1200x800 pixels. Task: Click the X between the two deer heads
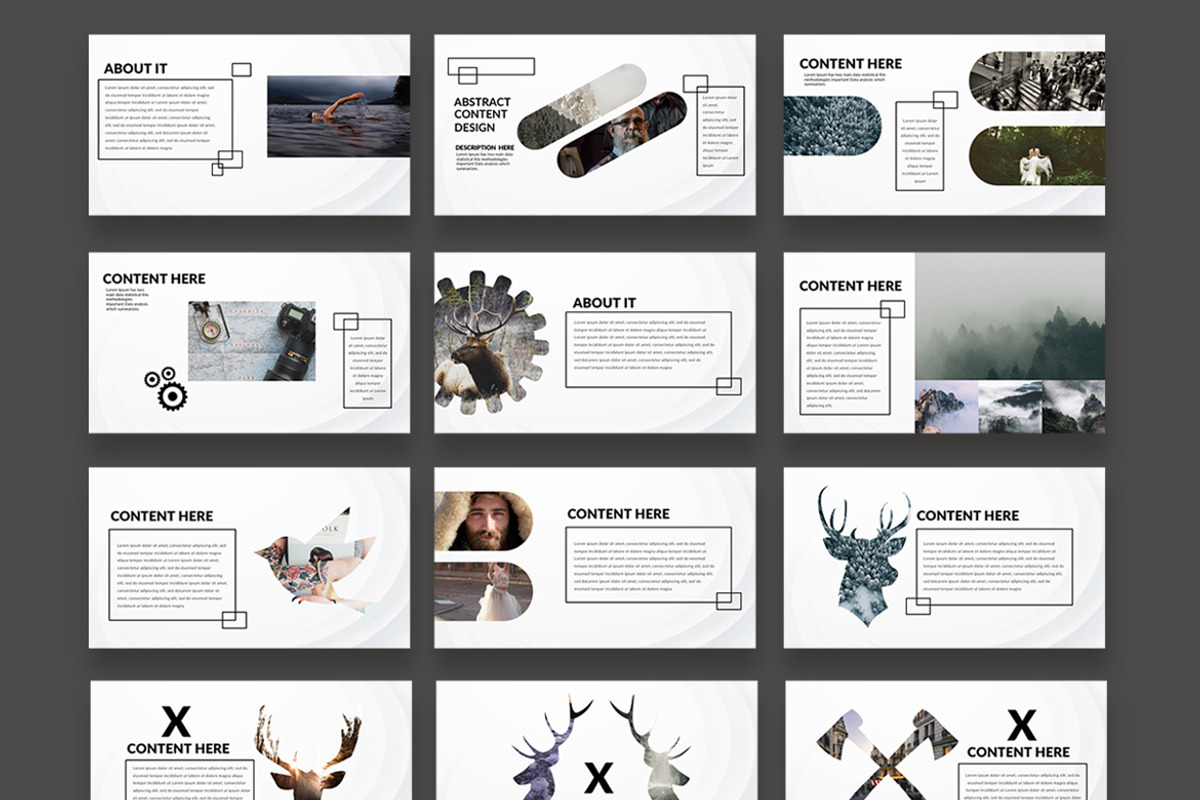(599, 778)
